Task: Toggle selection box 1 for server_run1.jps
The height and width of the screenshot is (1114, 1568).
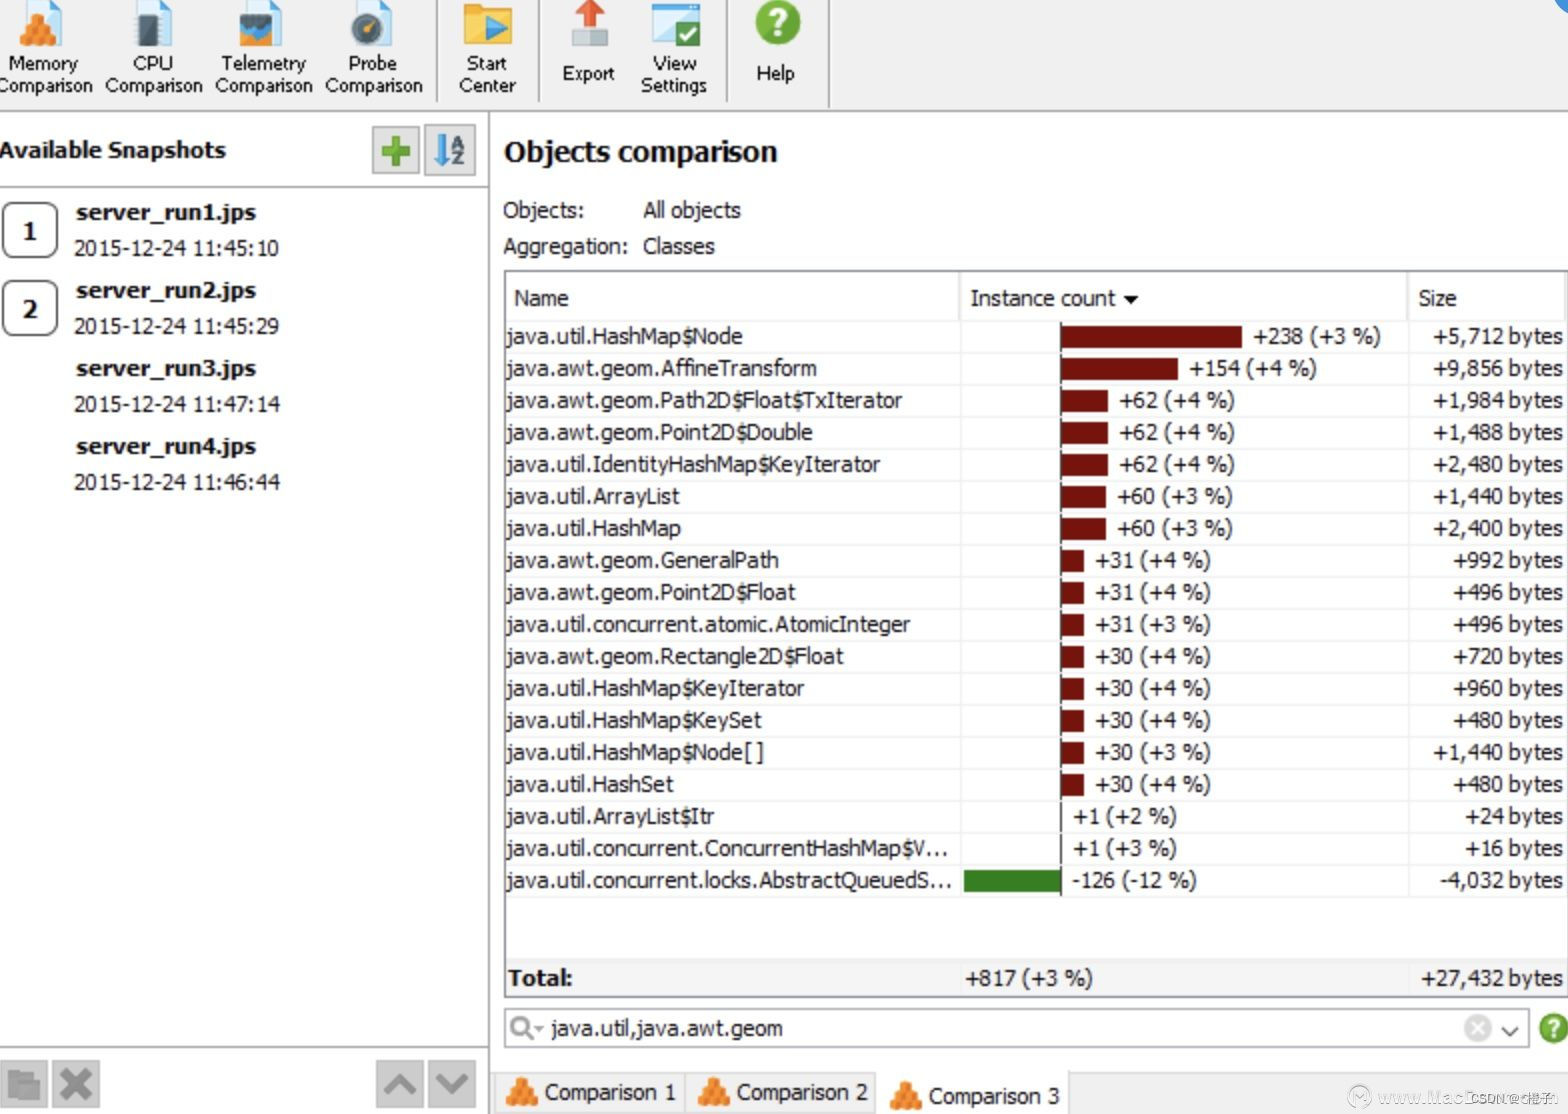Action: coord(30,230)
